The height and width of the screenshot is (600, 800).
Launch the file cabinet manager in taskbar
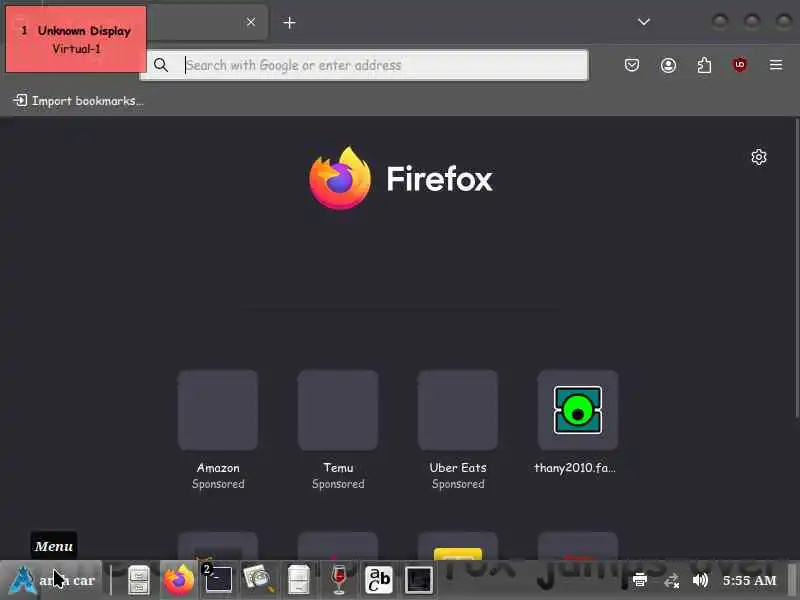pos(138,580)
